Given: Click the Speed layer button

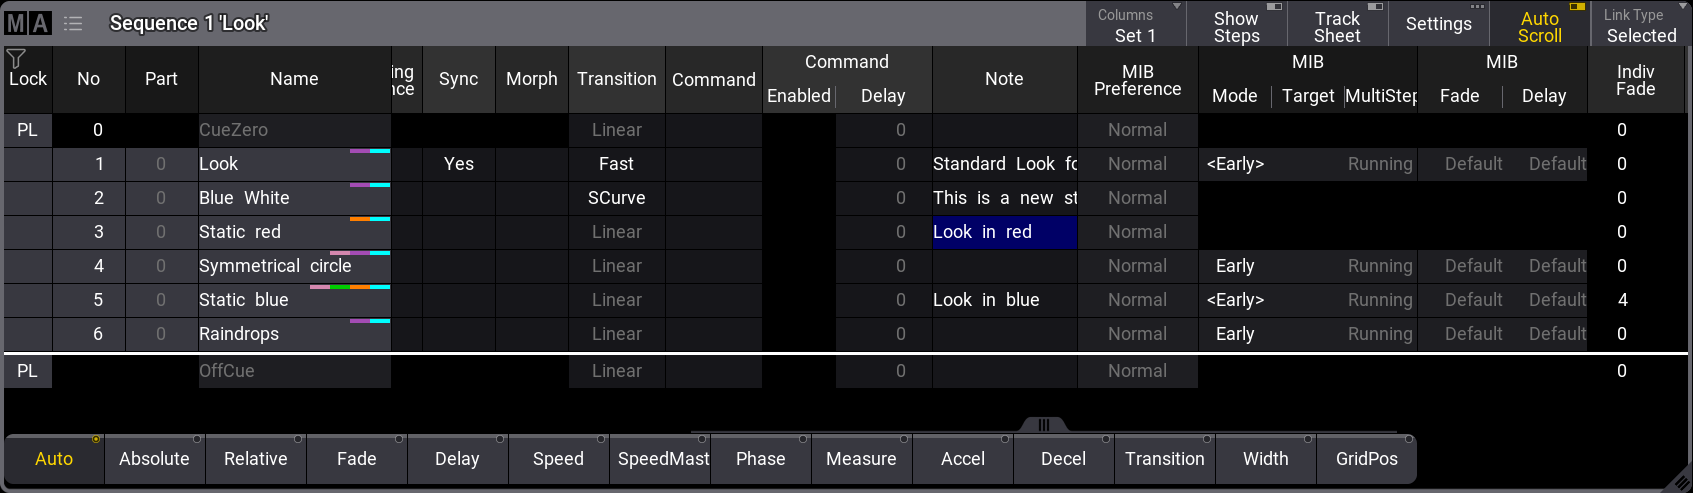Looking at the screenshot, I should click(x=558, y=459).
